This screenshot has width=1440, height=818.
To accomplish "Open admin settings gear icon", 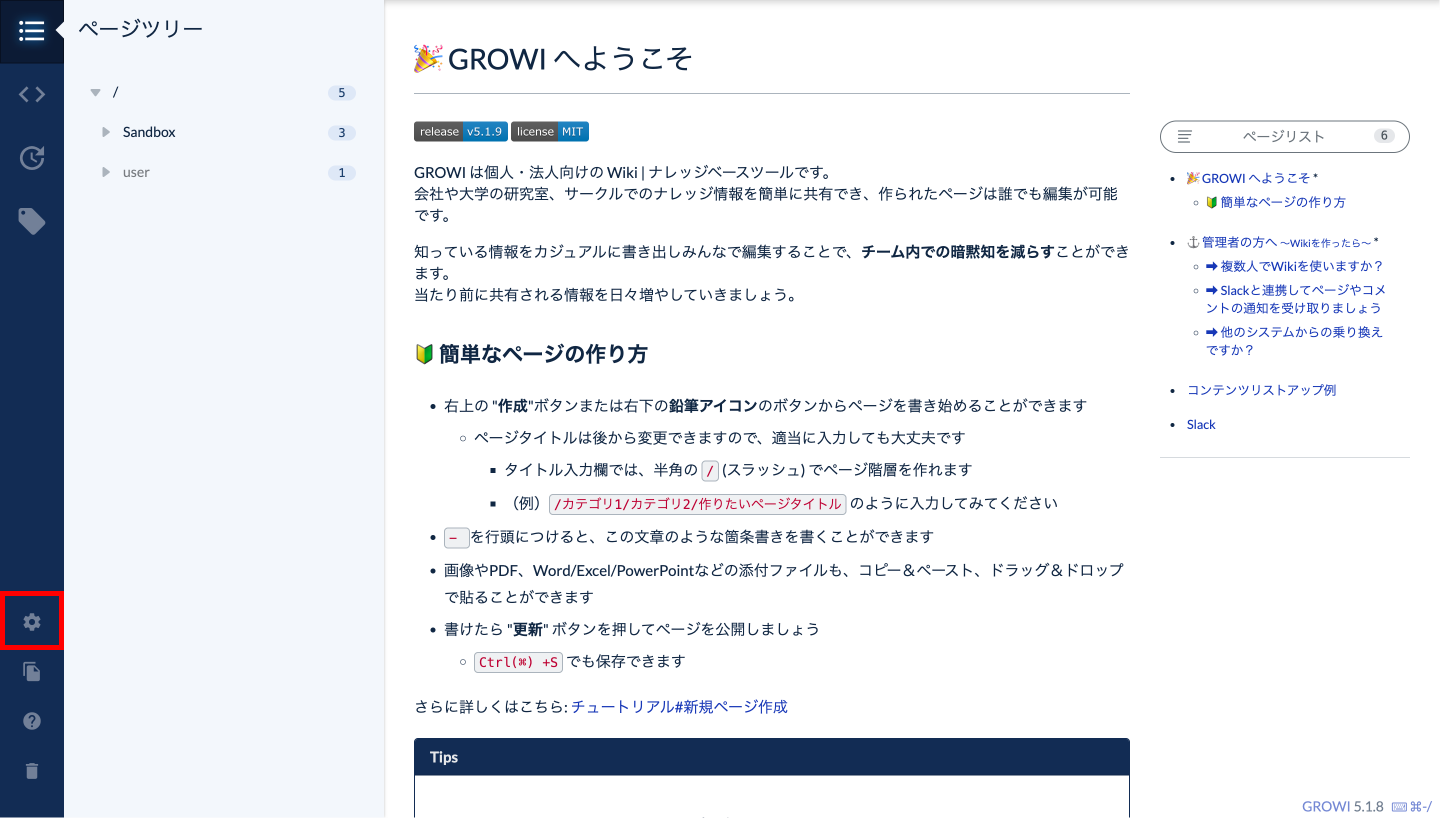I will (32, 622).
